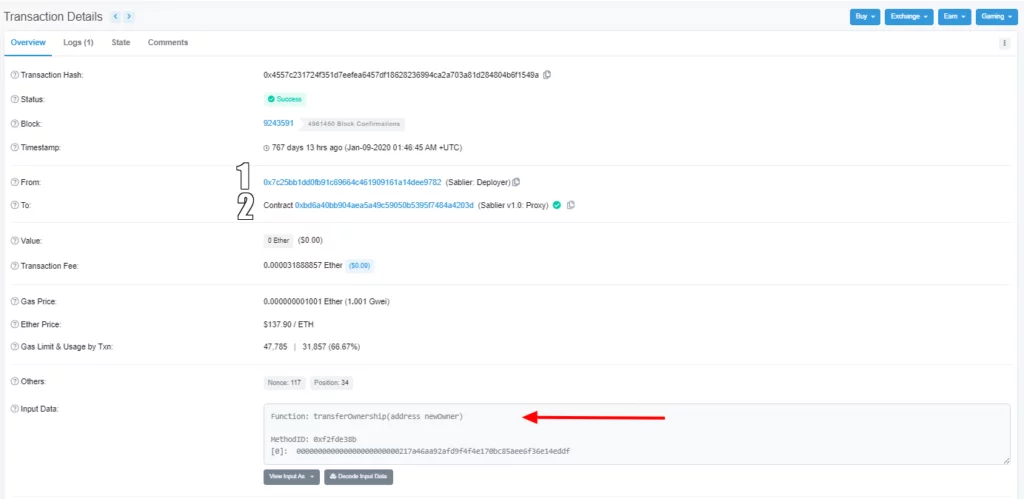Expand the Earn dropdown

pos(955,17)
